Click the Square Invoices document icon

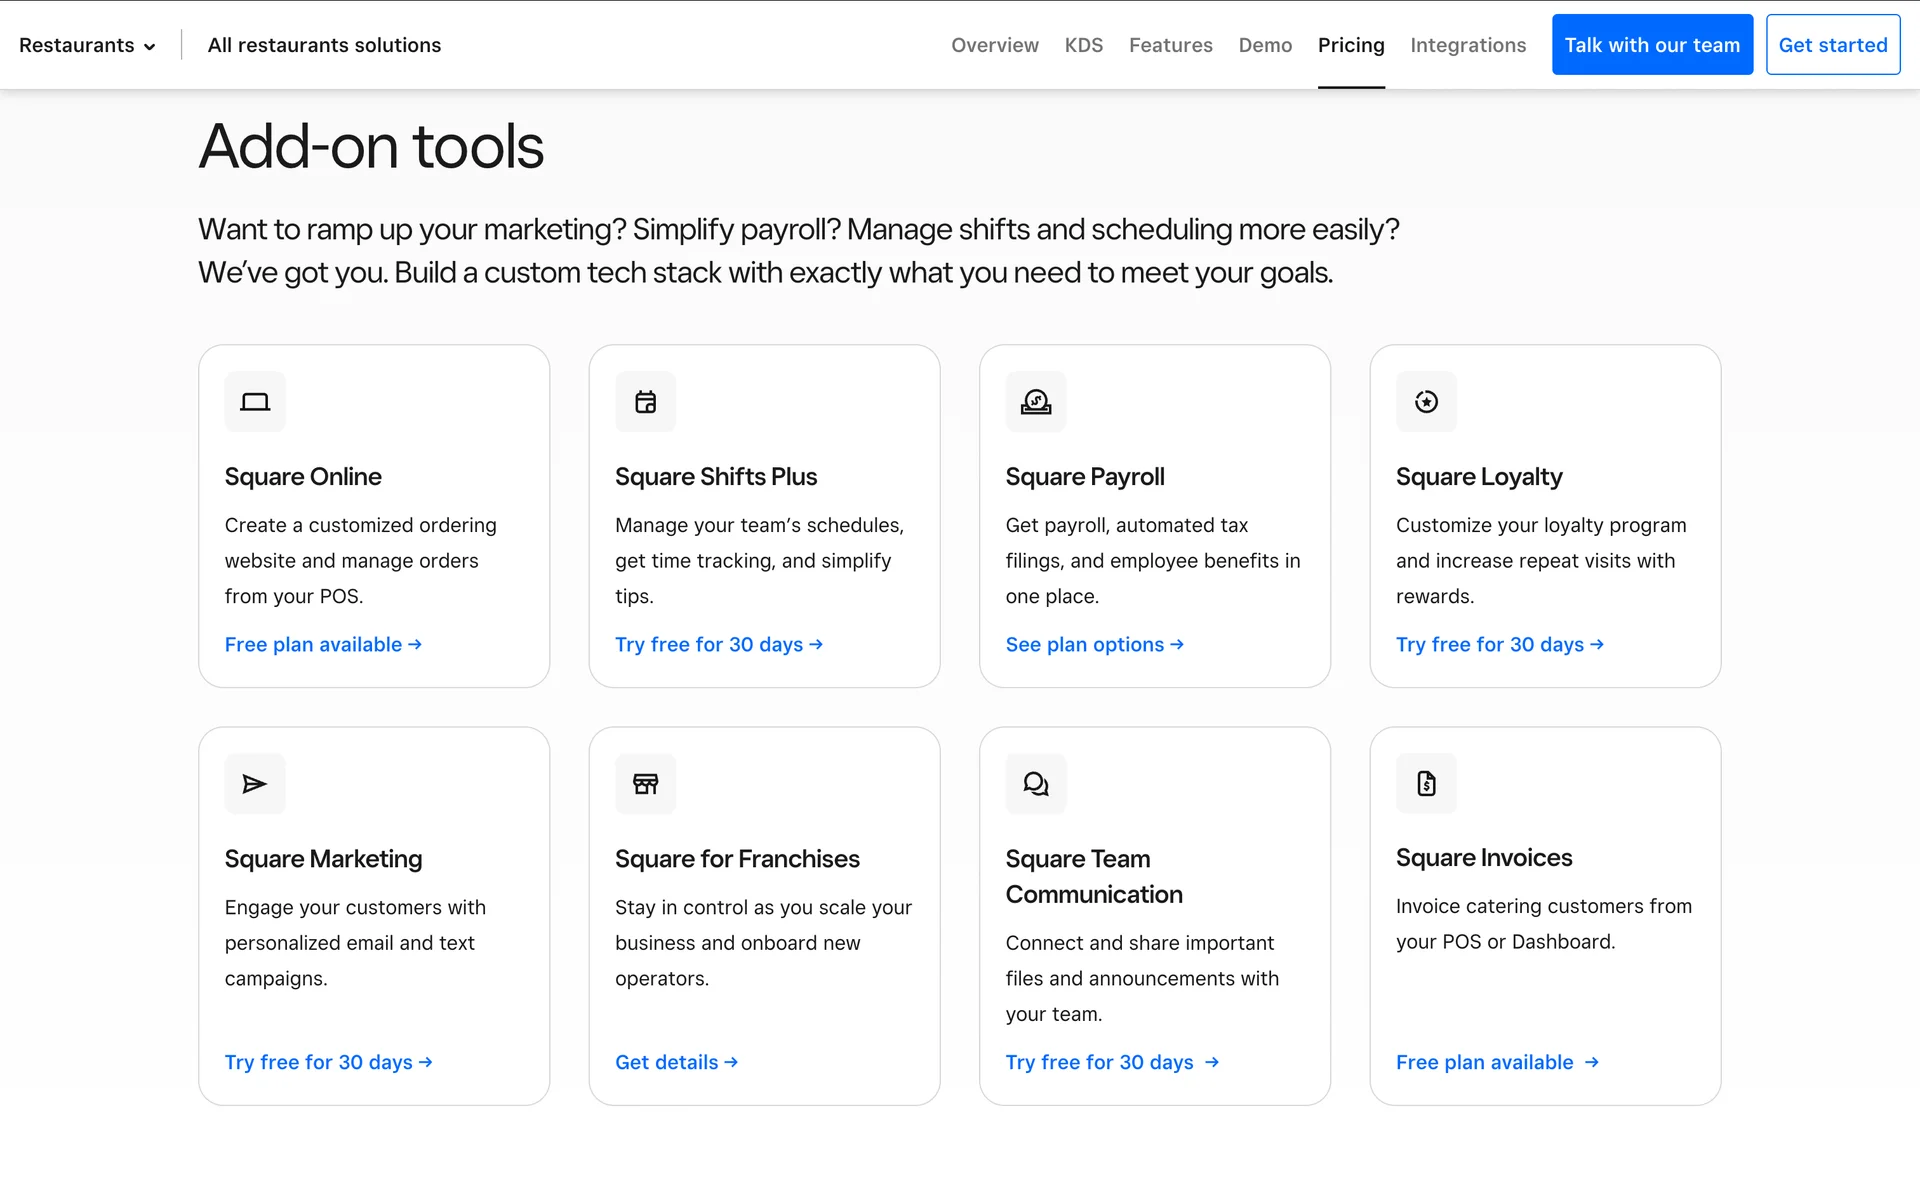point(1426,784)
